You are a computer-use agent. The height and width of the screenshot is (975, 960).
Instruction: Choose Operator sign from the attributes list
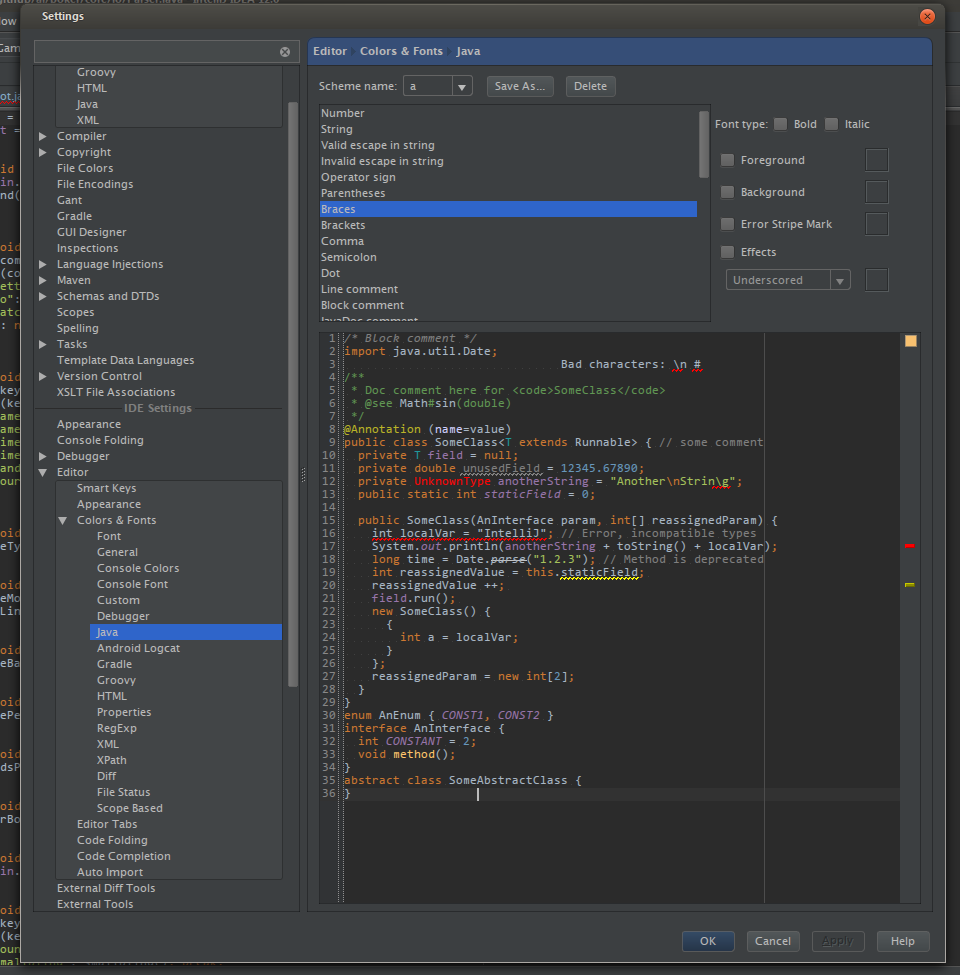pos(358,177)
